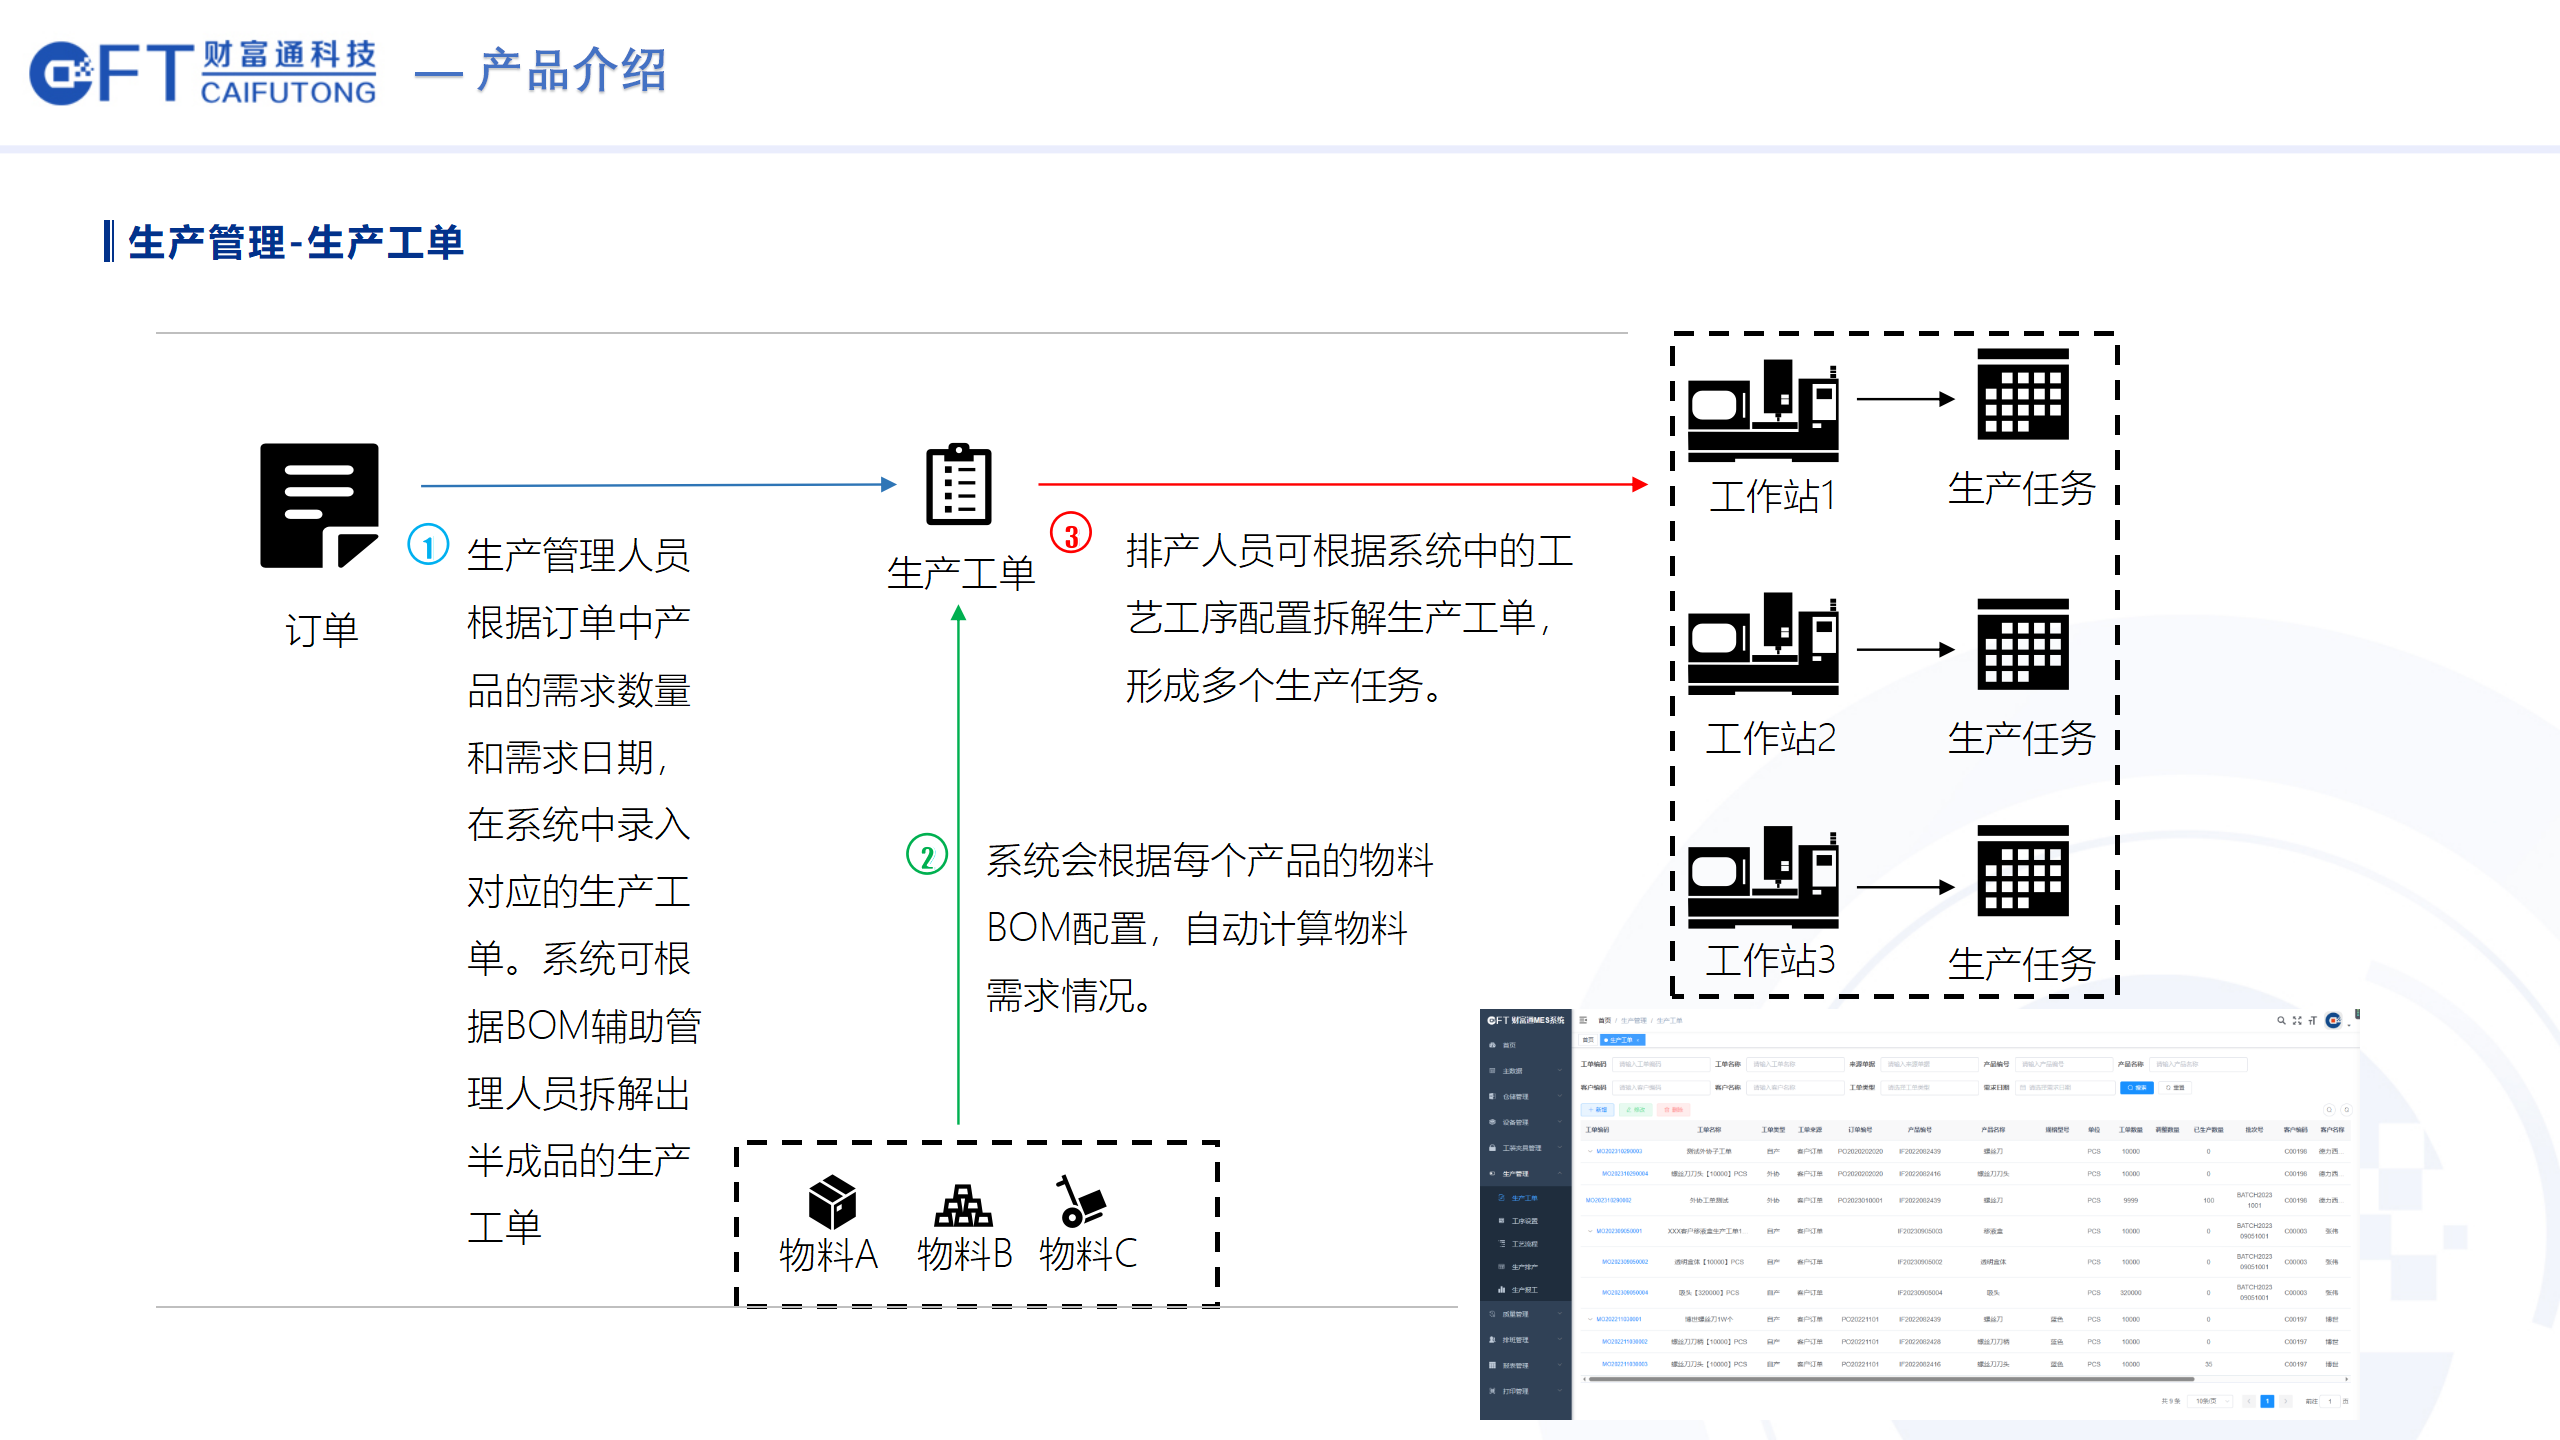This screenshot has height=1440, width=2560.
Task: Click the 生产管理 breadcrumb link
Action: tap(1633, 1021)
